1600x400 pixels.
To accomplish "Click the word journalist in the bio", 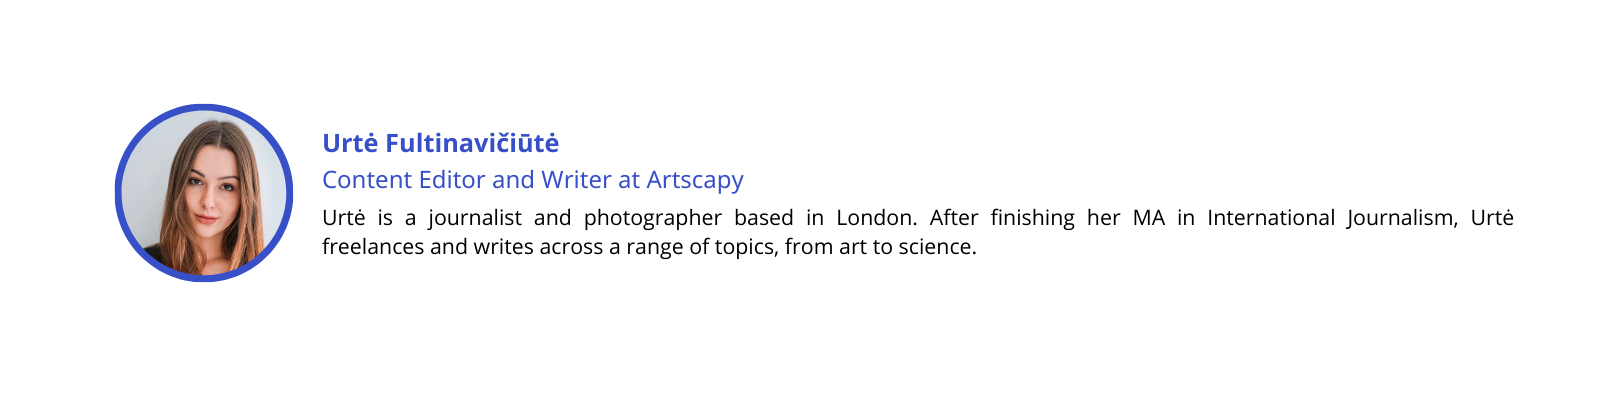I will click(x=475, y=219).
